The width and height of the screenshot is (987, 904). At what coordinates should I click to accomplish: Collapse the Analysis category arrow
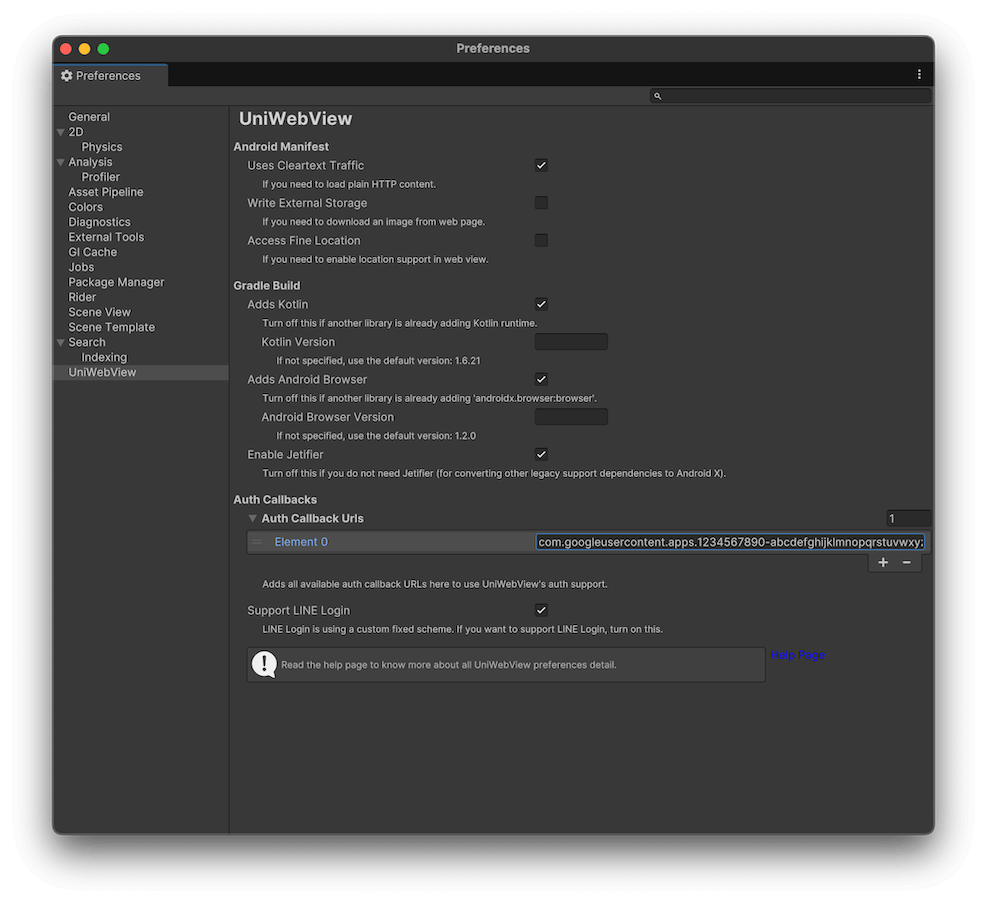point(61,162)
